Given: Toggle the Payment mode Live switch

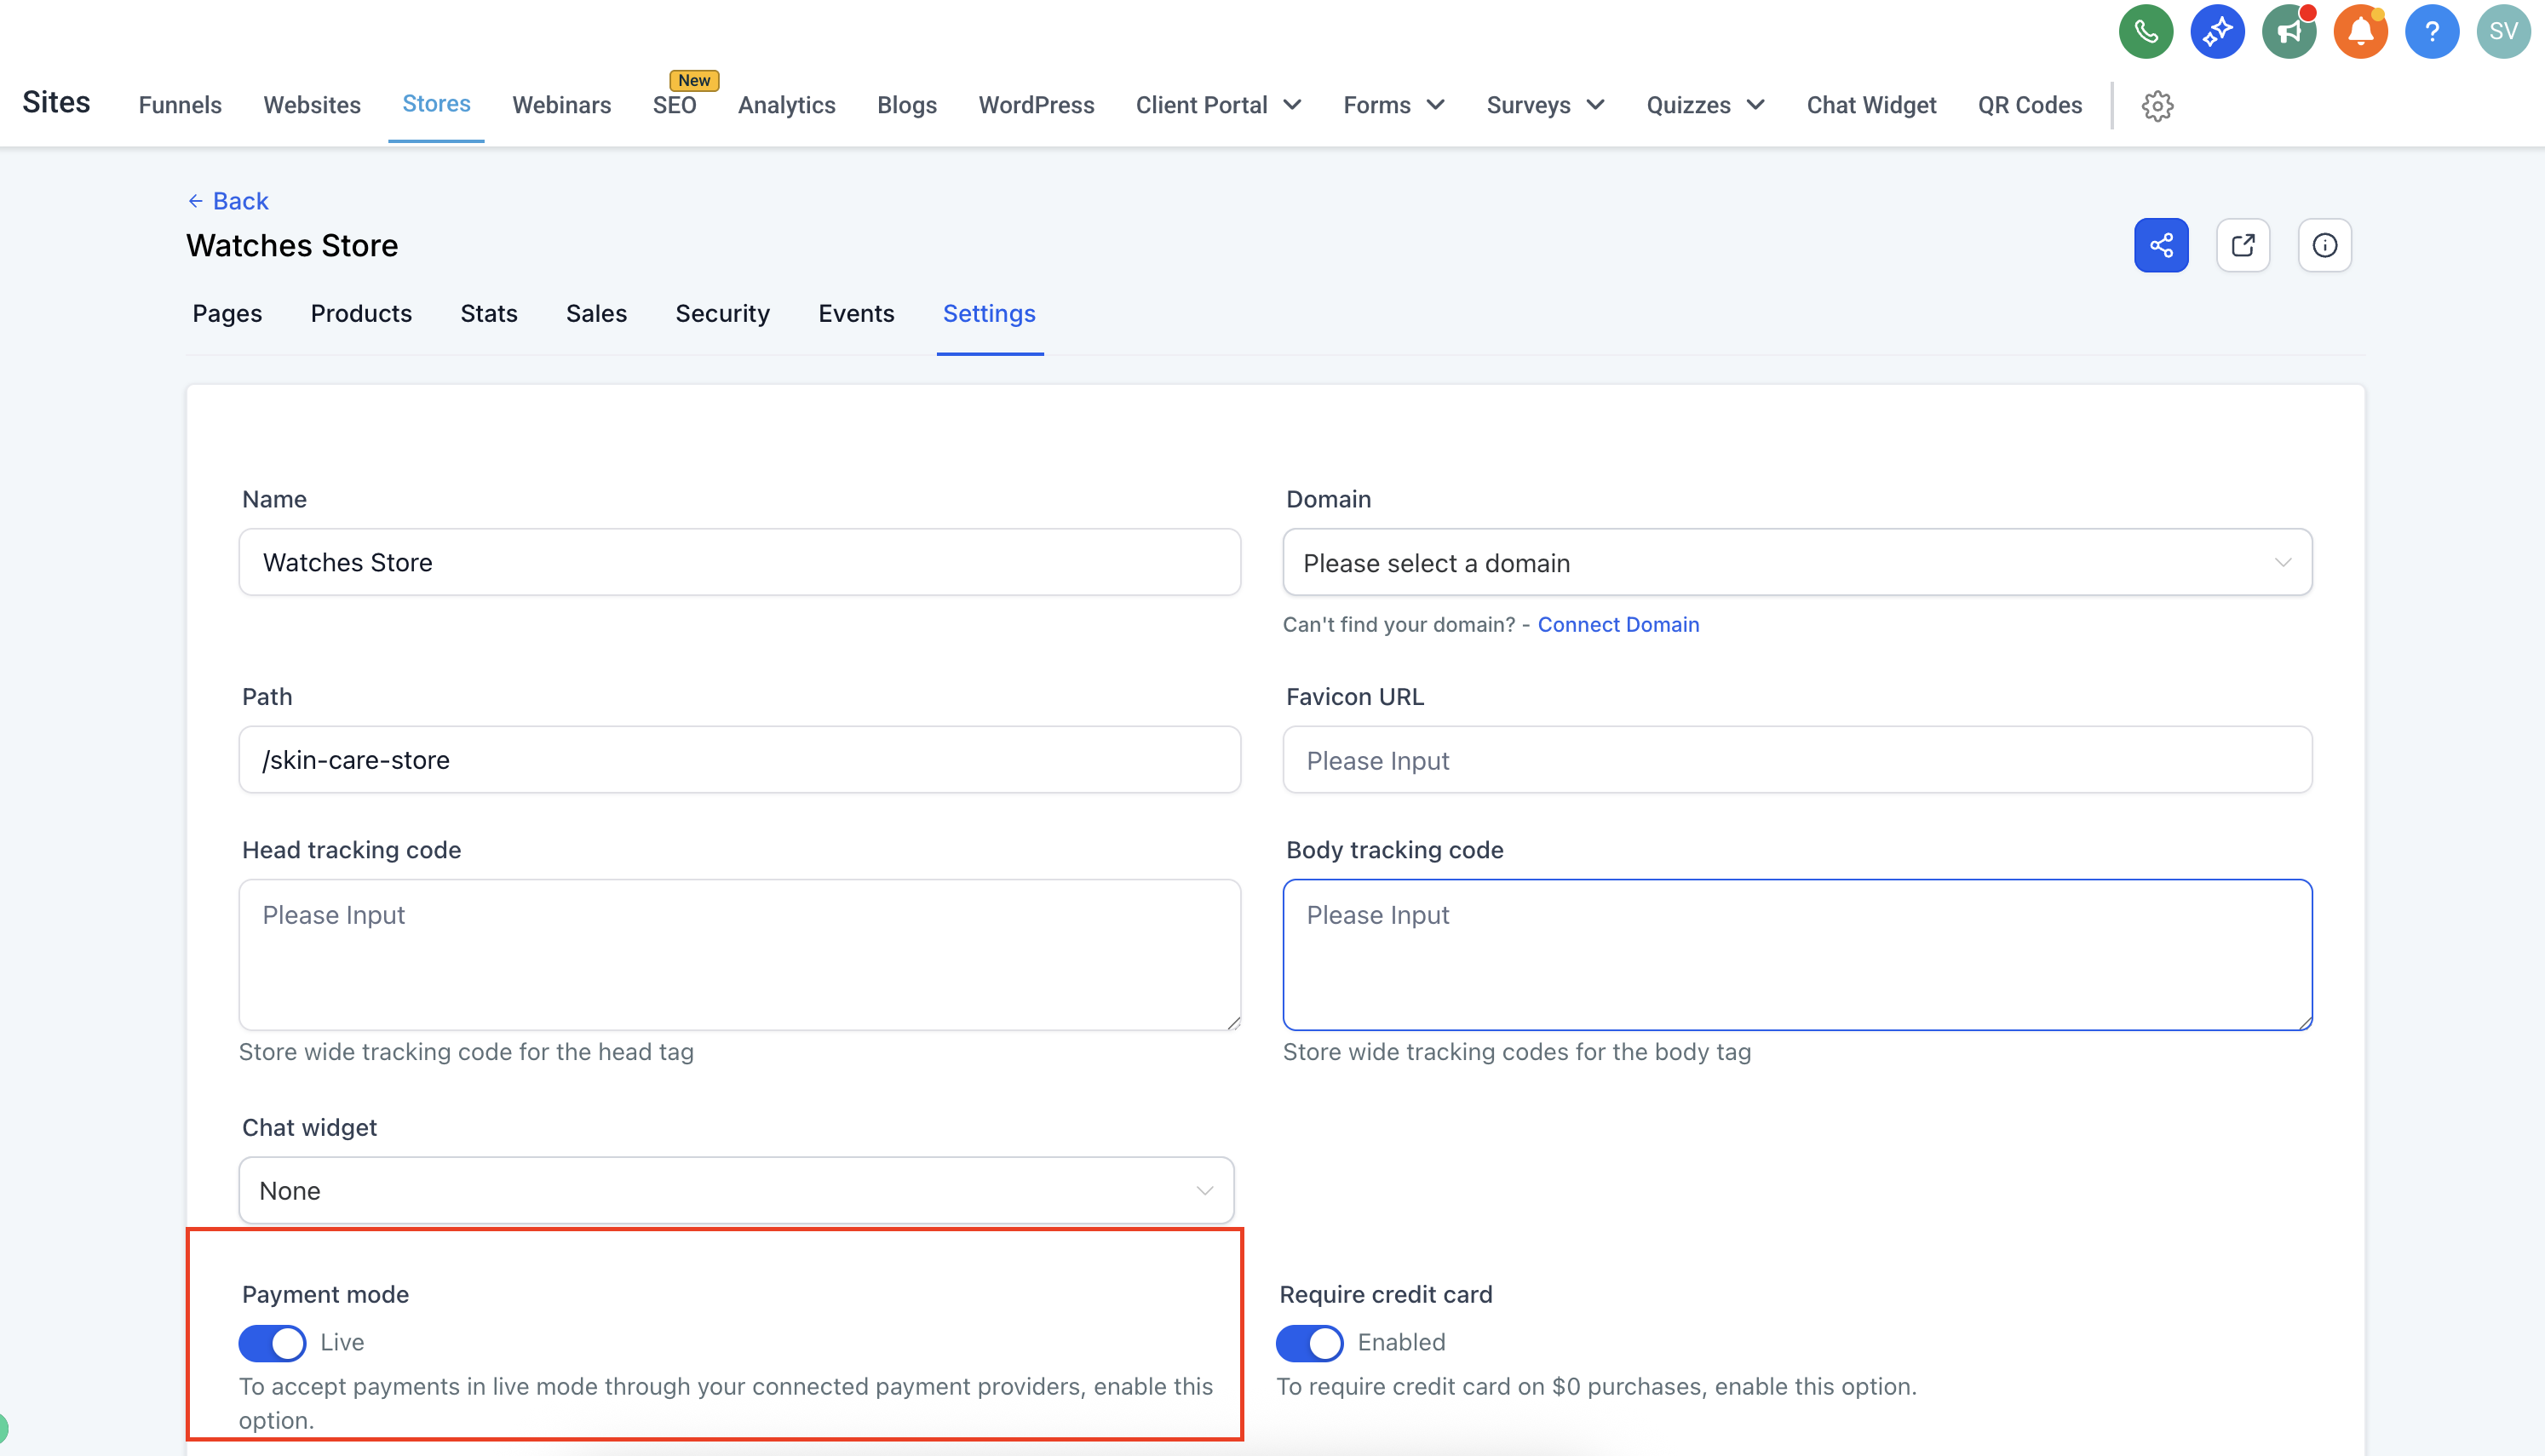Looking at the screenshot, I should point(272,1343).
